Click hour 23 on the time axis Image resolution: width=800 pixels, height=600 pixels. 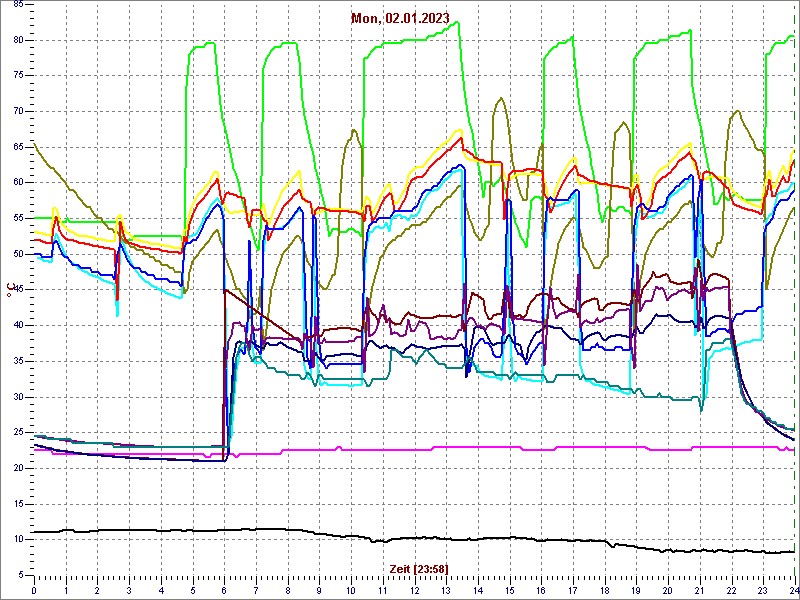pos(763,590)
